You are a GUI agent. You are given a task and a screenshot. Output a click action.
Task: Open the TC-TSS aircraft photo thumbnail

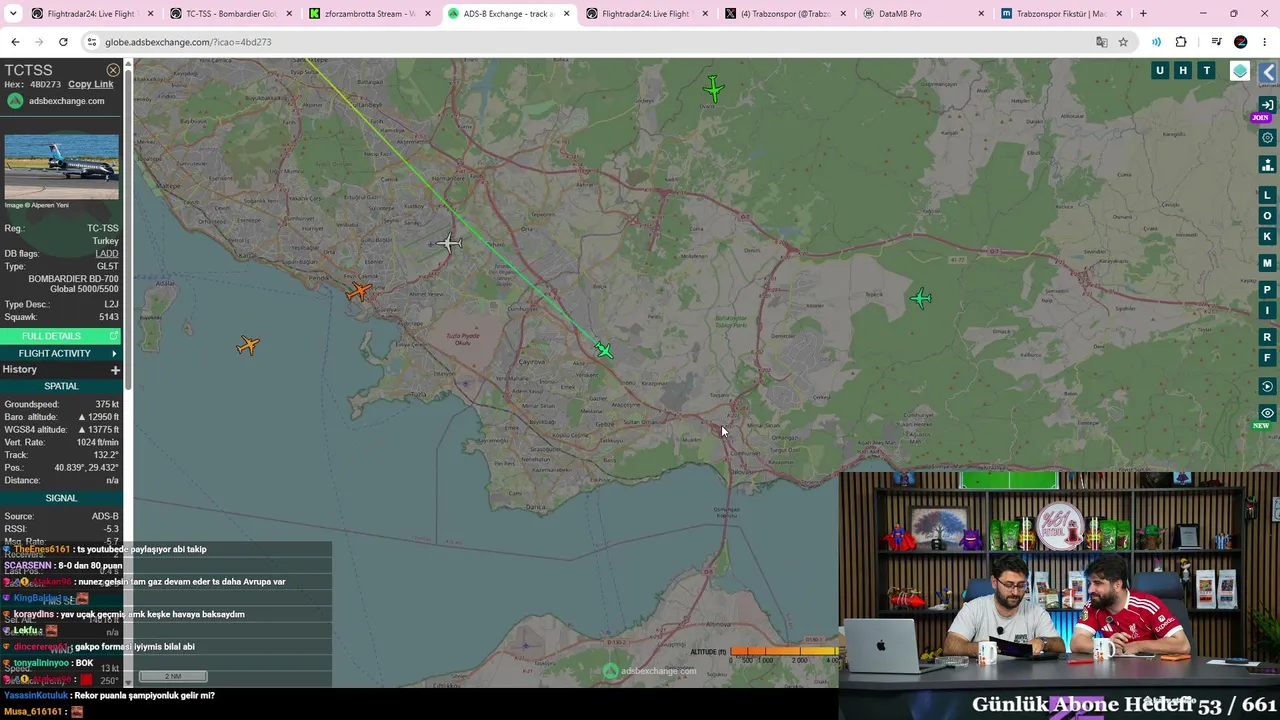61,167
